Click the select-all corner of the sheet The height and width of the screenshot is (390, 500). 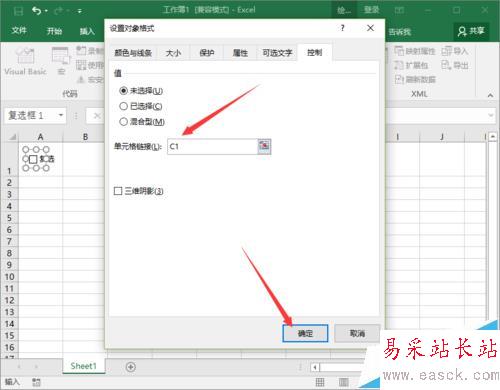tap(12, 137)
